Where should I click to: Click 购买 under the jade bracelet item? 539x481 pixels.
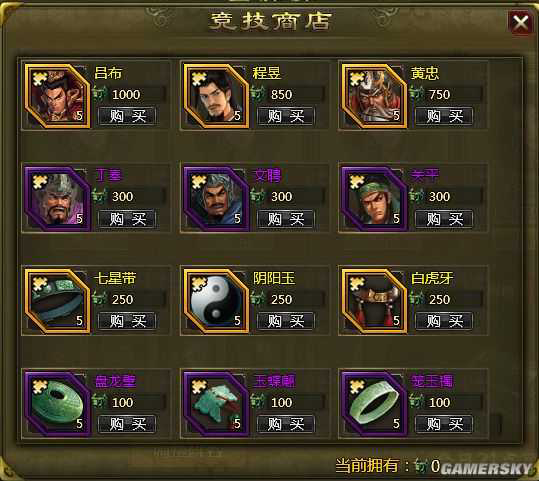(444, 424)
